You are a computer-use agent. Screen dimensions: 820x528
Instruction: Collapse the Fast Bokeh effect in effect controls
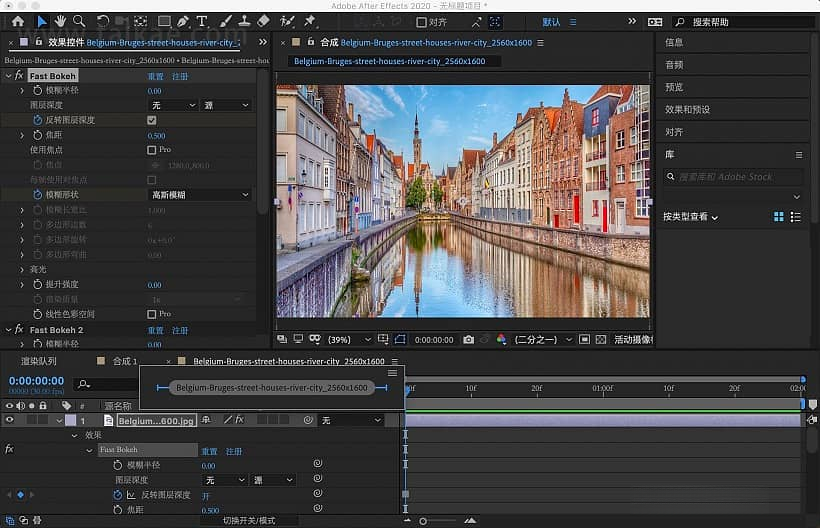pyautogui.click(x=8, y=76)
